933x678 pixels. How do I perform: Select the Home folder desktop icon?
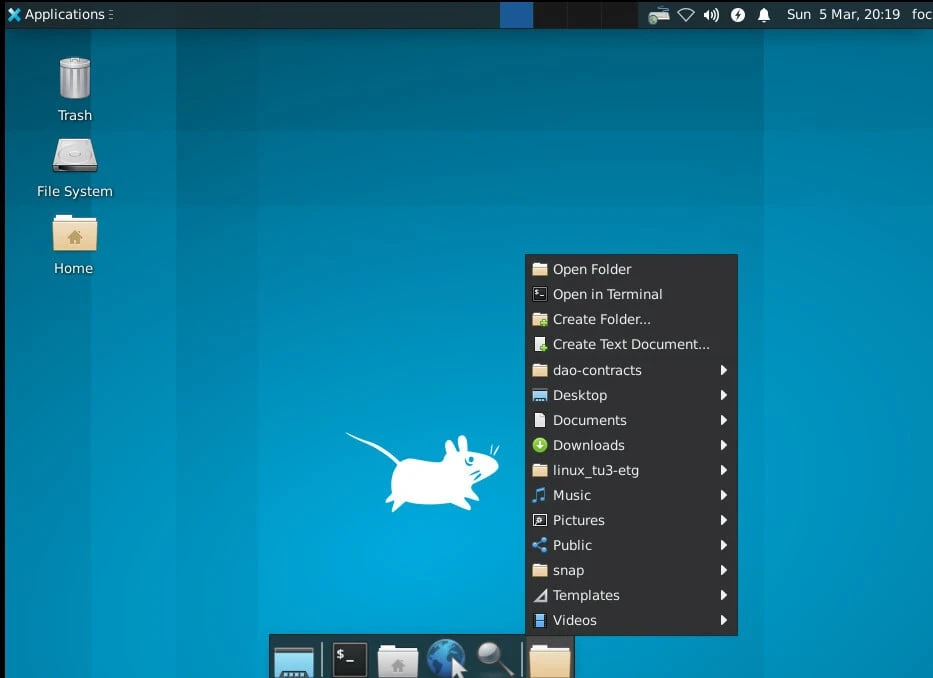(74, 234)
